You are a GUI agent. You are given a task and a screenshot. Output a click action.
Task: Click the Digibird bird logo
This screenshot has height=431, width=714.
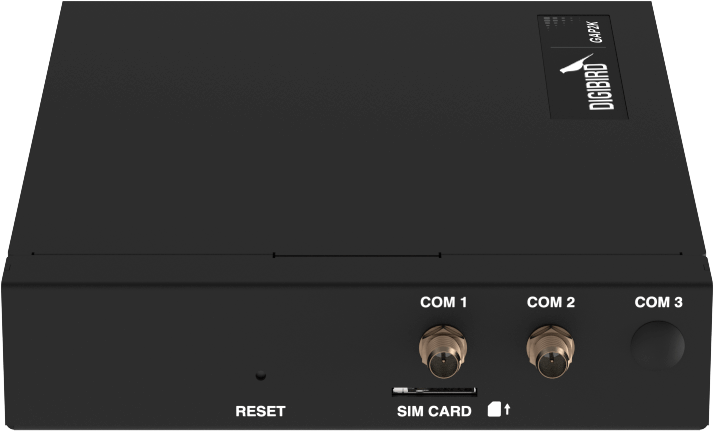tap(576, 64)
